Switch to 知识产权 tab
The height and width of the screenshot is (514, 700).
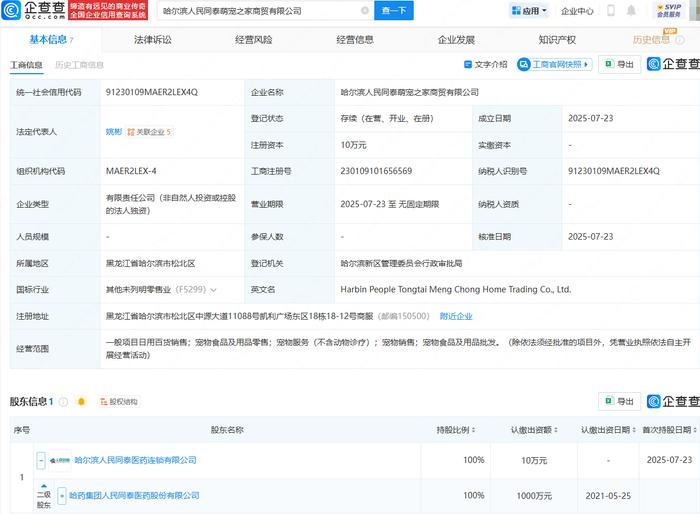point(557,40)
